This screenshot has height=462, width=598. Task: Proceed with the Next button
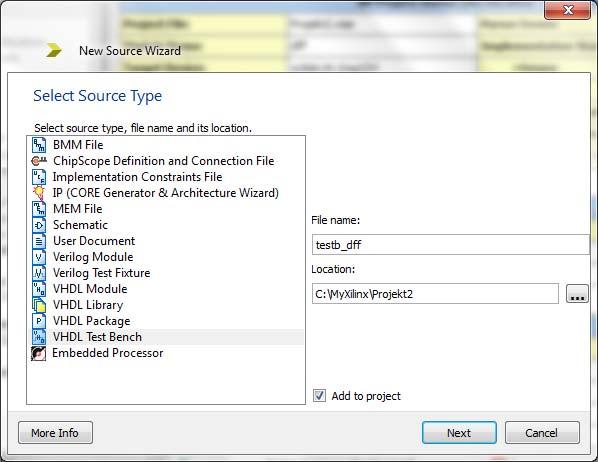[459, 433]
